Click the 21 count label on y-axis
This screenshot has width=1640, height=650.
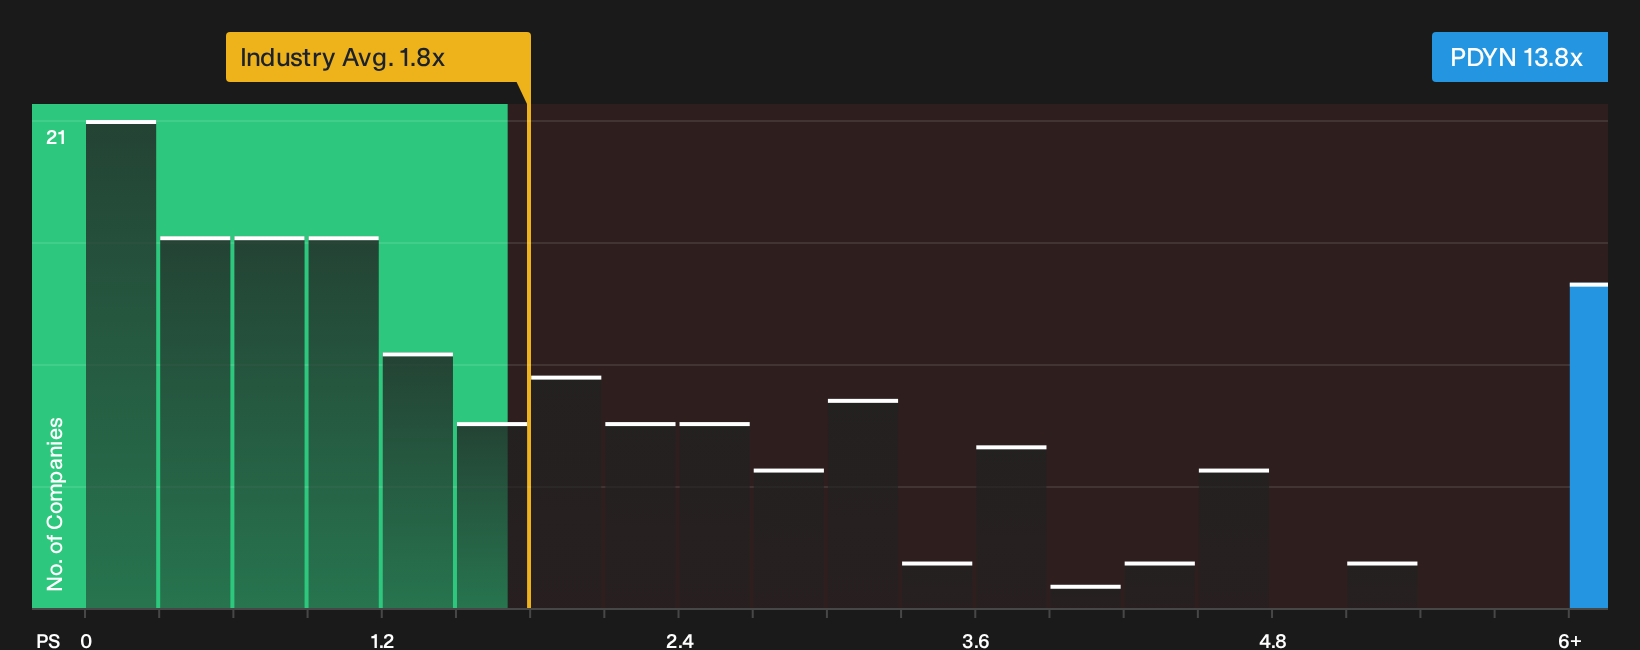56,137
